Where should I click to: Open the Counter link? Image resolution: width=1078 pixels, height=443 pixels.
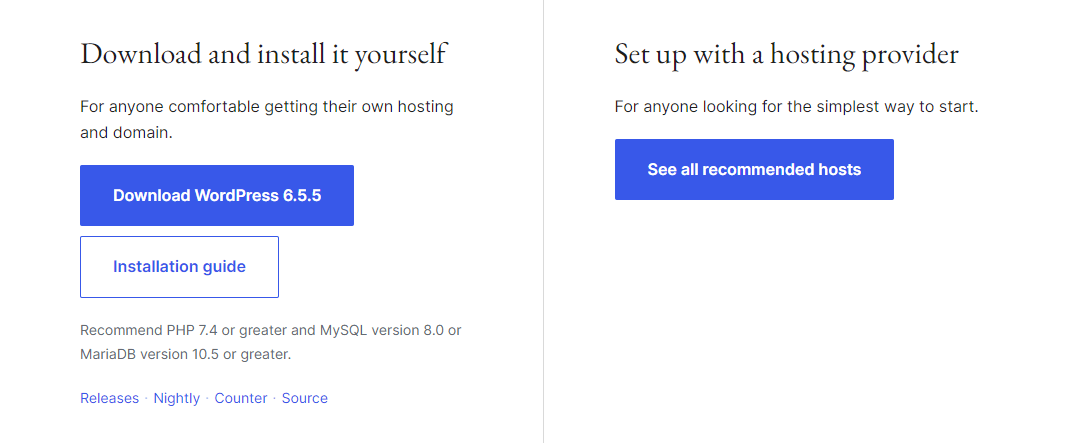pyautogui.click(x=241, y=398)
